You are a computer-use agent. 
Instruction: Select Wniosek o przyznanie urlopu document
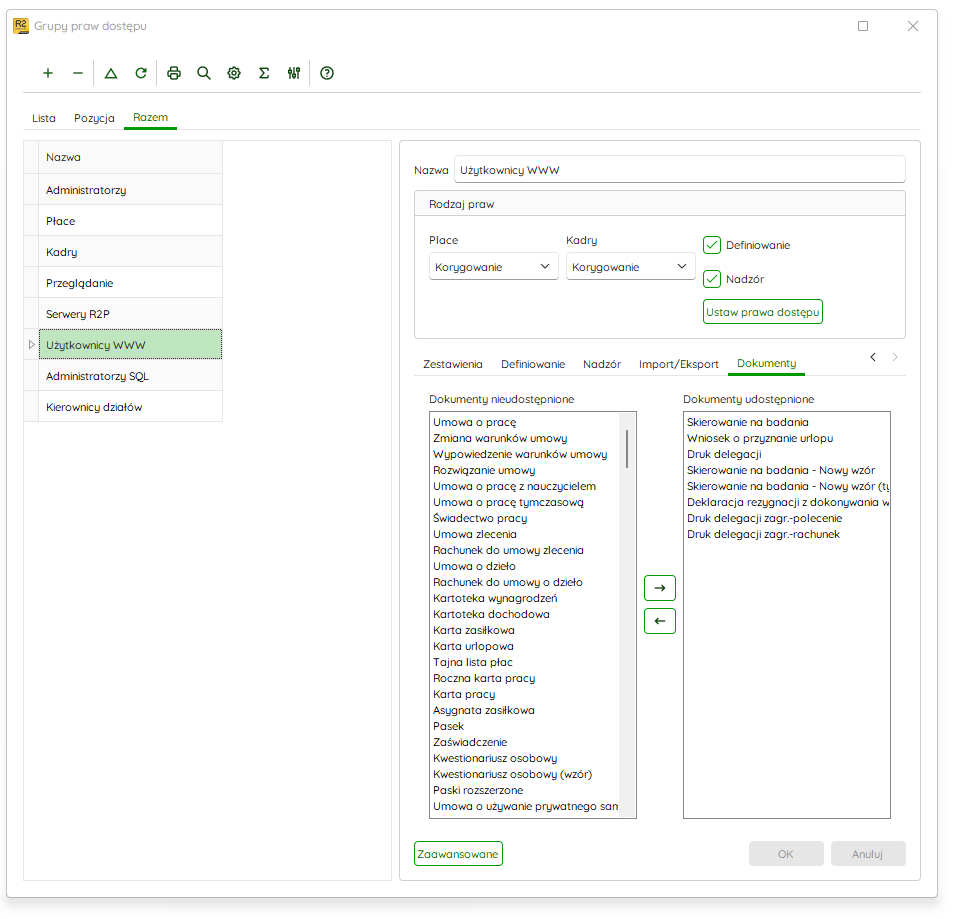(x=760, y=438)
